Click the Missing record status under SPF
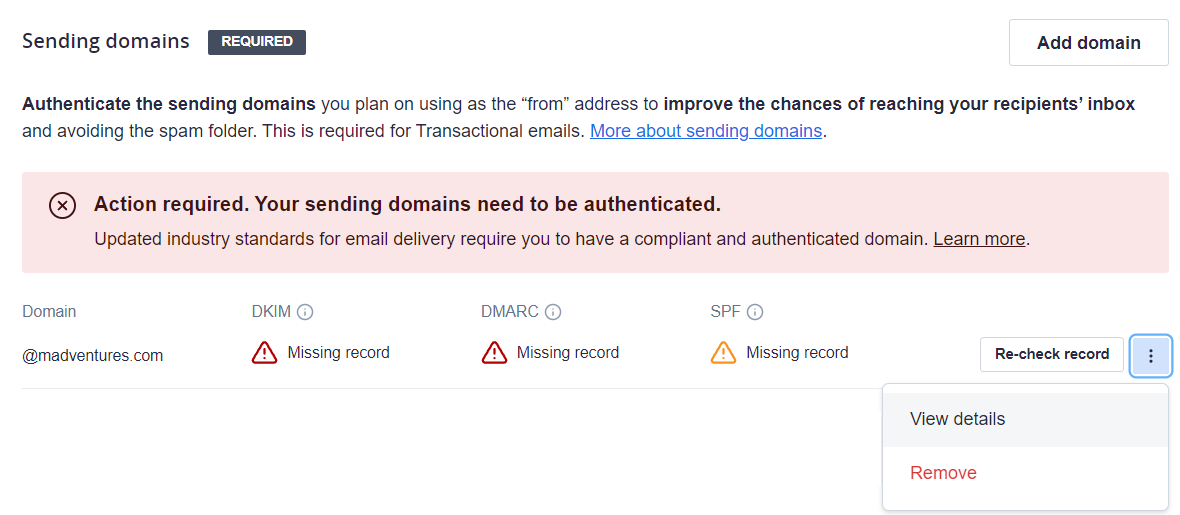The height and width of the screenshot is (515, 1180). point(797,352)
